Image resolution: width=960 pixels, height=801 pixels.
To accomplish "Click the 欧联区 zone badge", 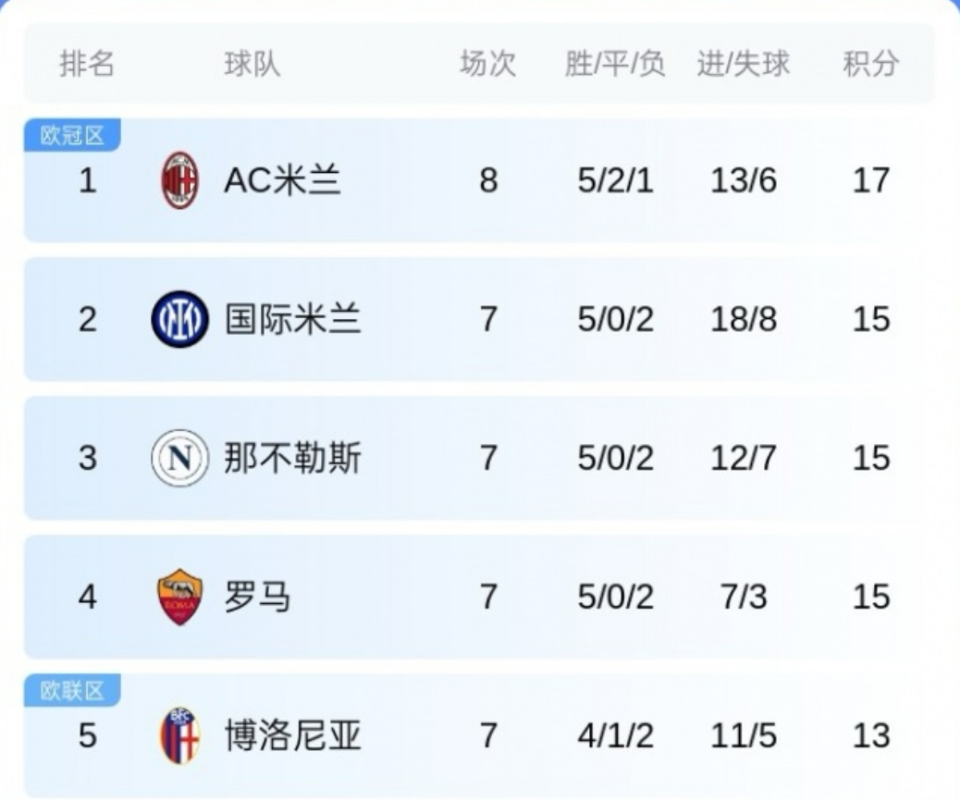I will [x=72, y=690].
